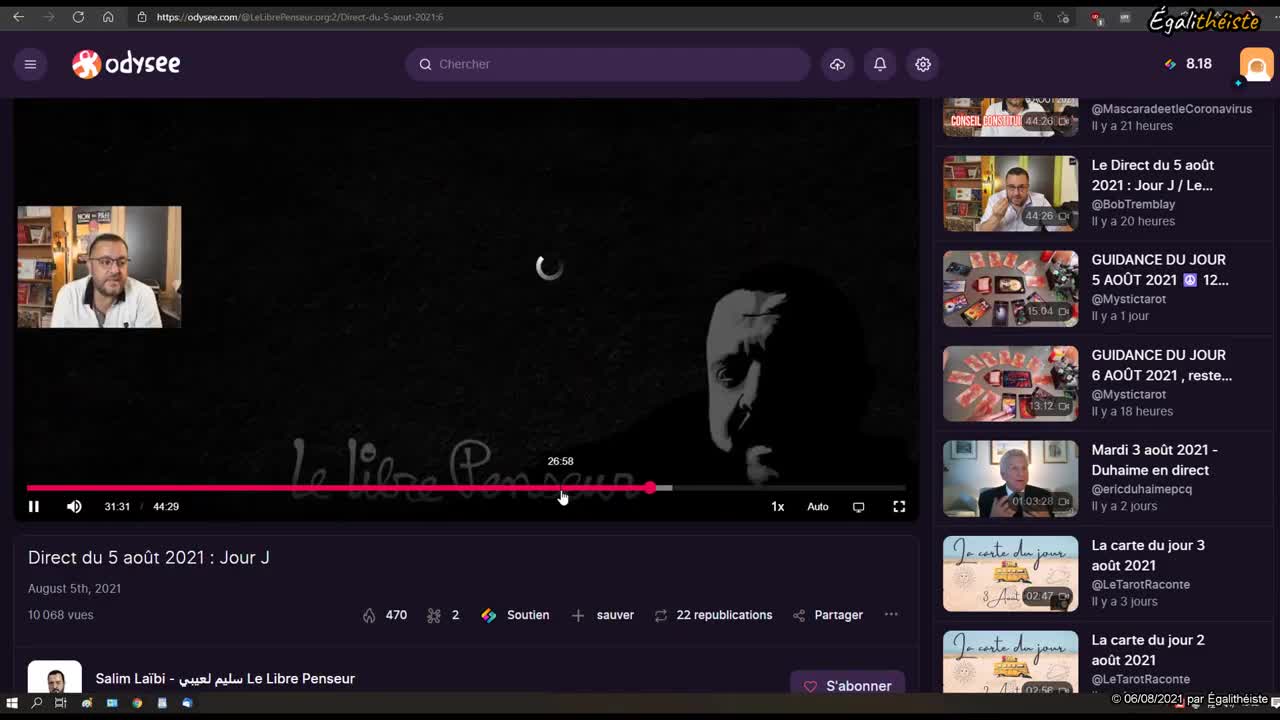Viewport: 1280px width, 720px height.
Task: Pause the video playback
Action: pos(33,506)
